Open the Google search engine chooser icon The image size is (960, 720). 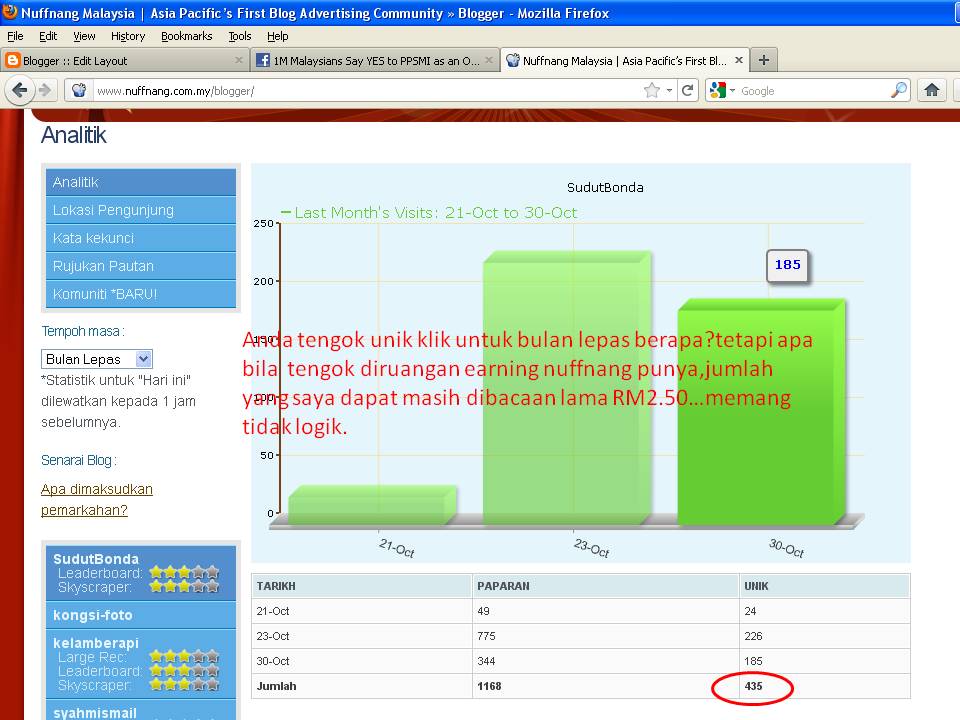(717, 91)
